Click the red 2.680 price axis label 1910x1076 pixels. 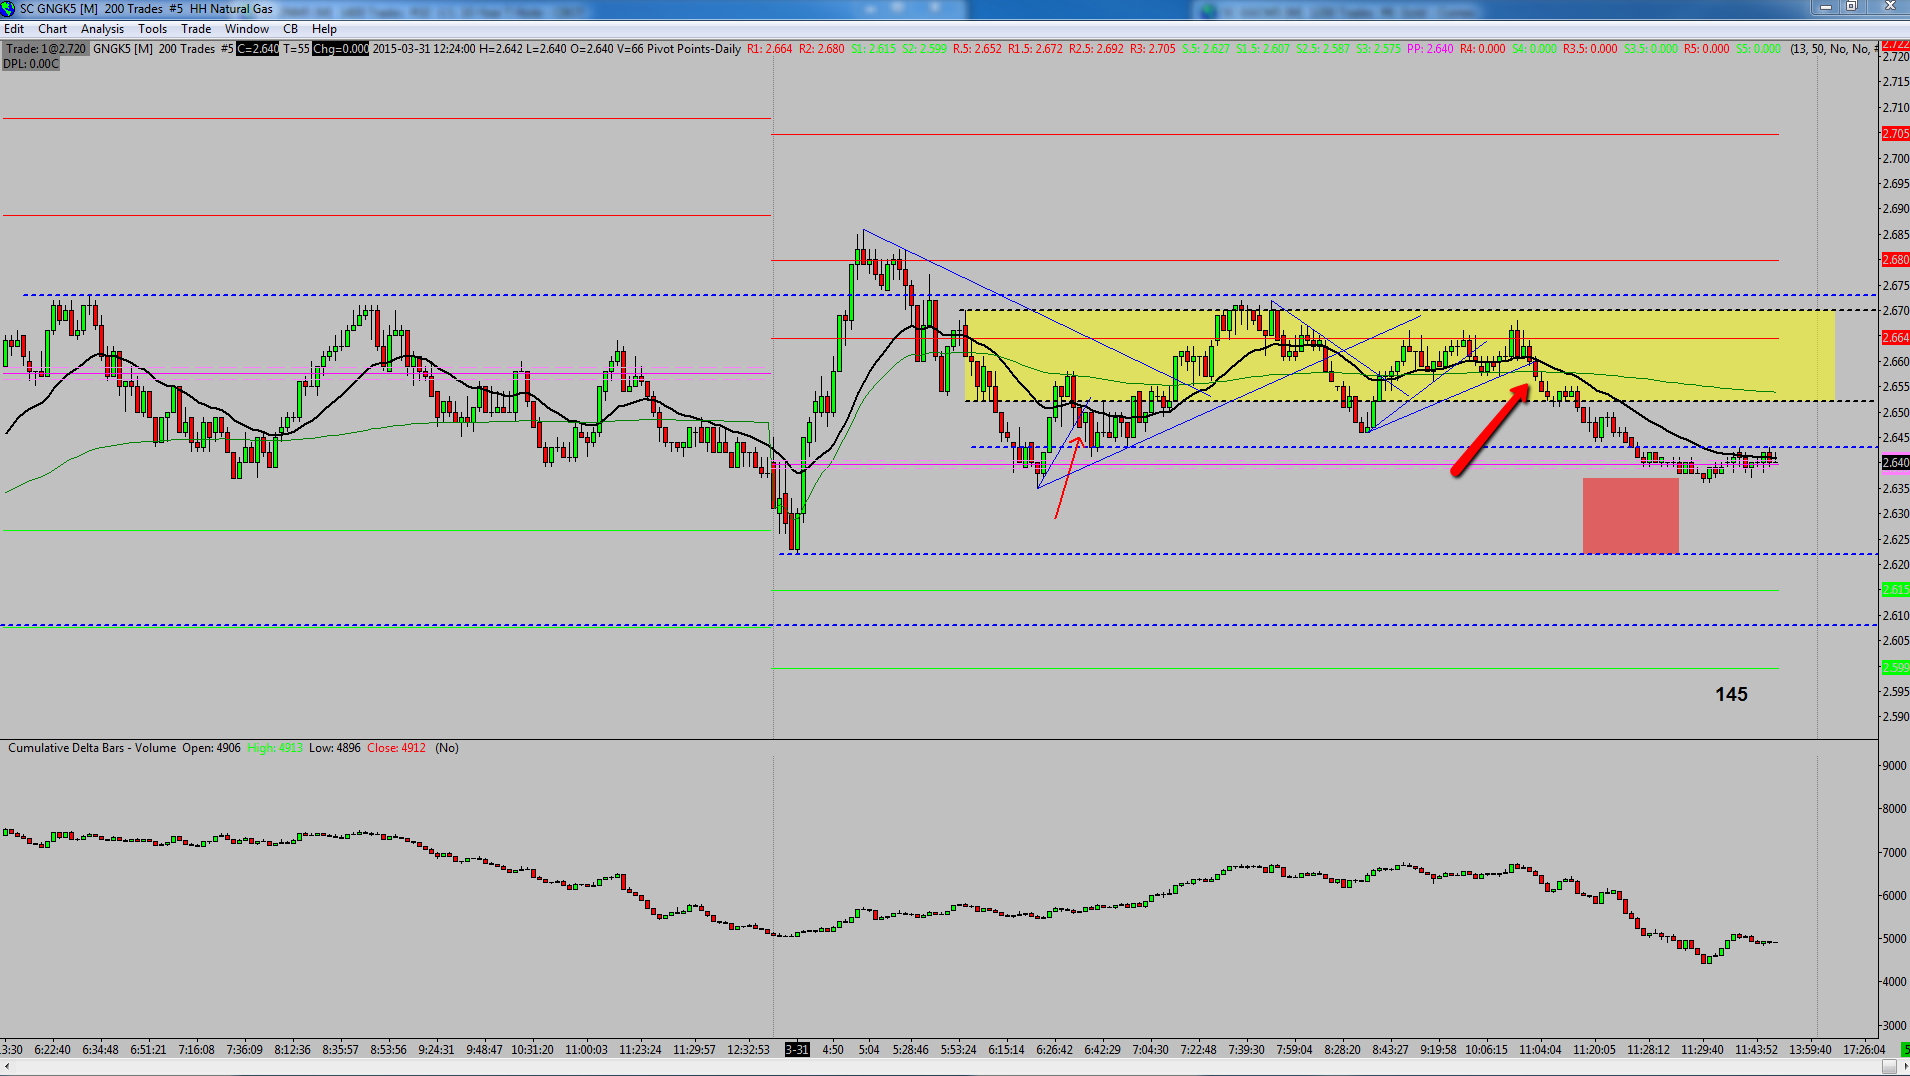click(x=1895, y=260)
